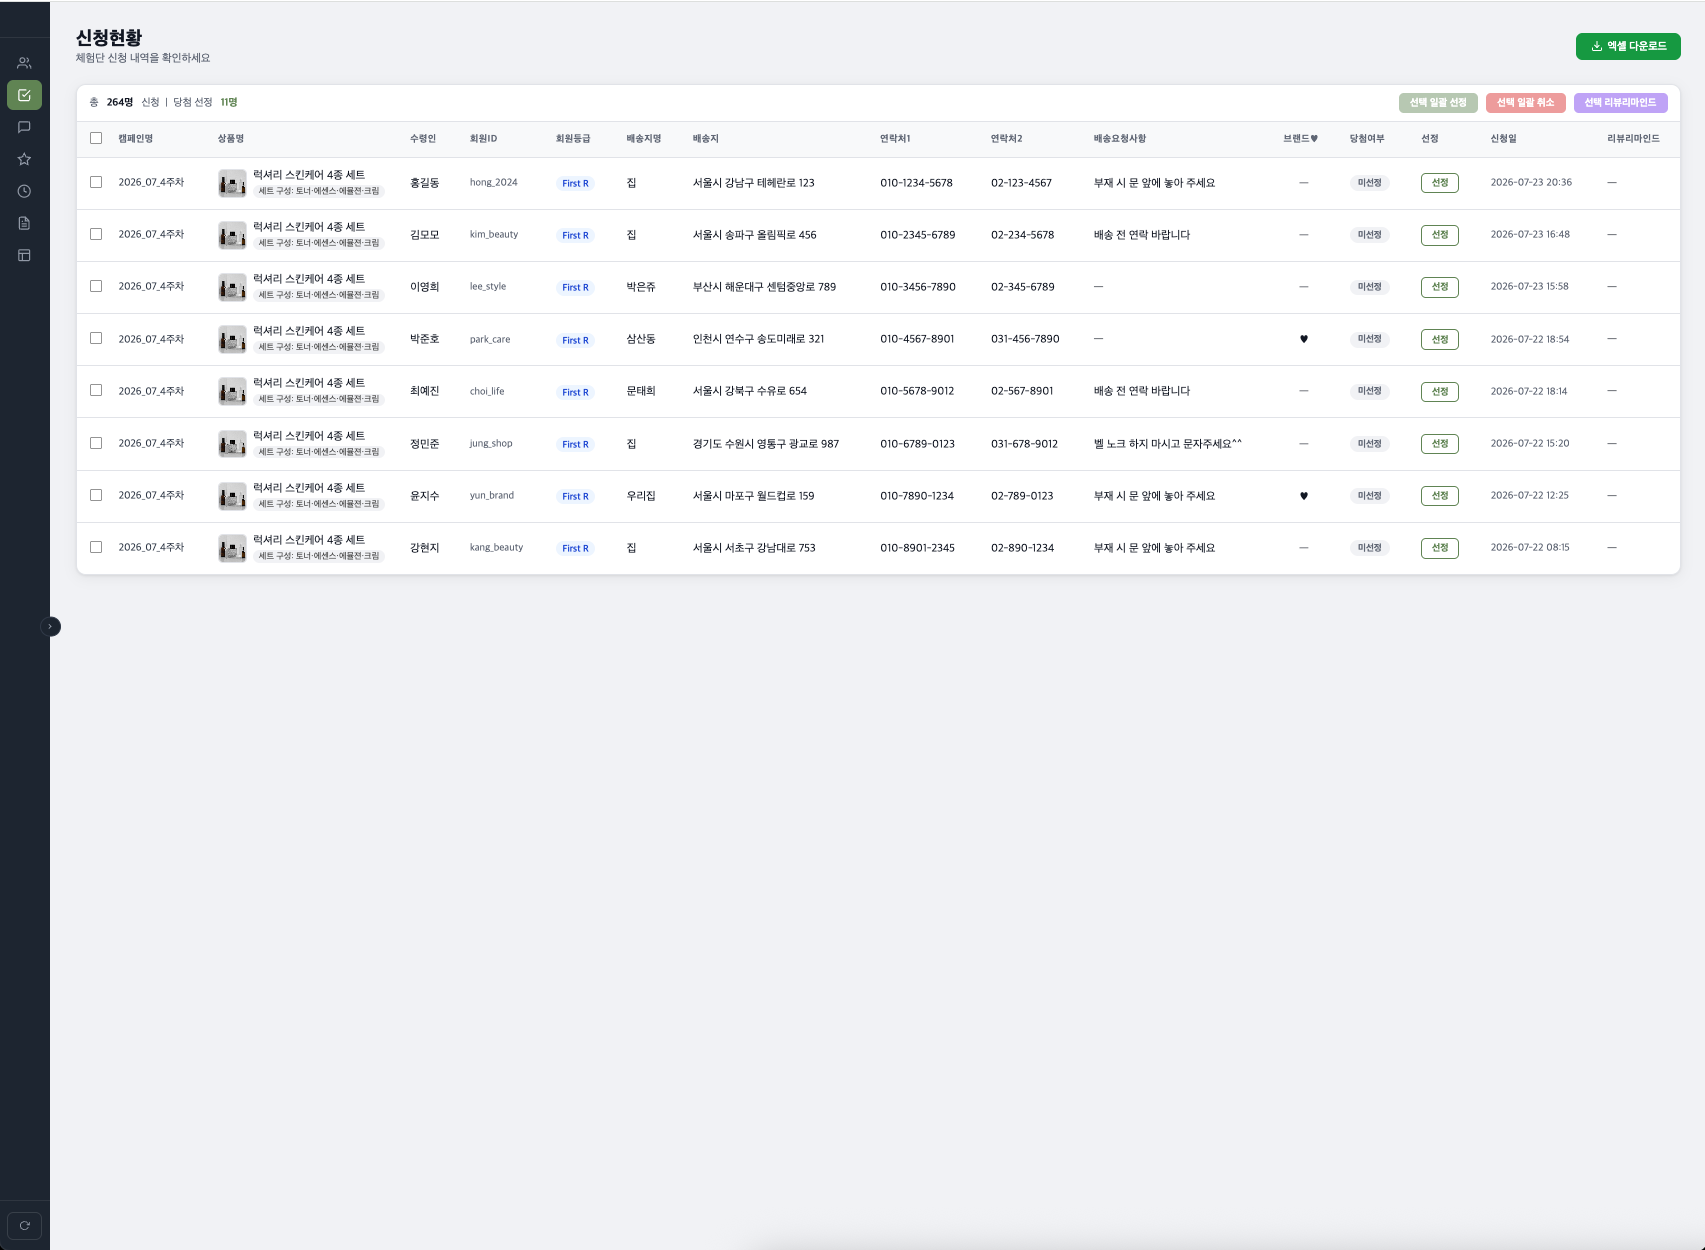Screen dimensions: 1705x1250
Task: Click 선택 일괄 선정 button
Action: [1438, 103]
